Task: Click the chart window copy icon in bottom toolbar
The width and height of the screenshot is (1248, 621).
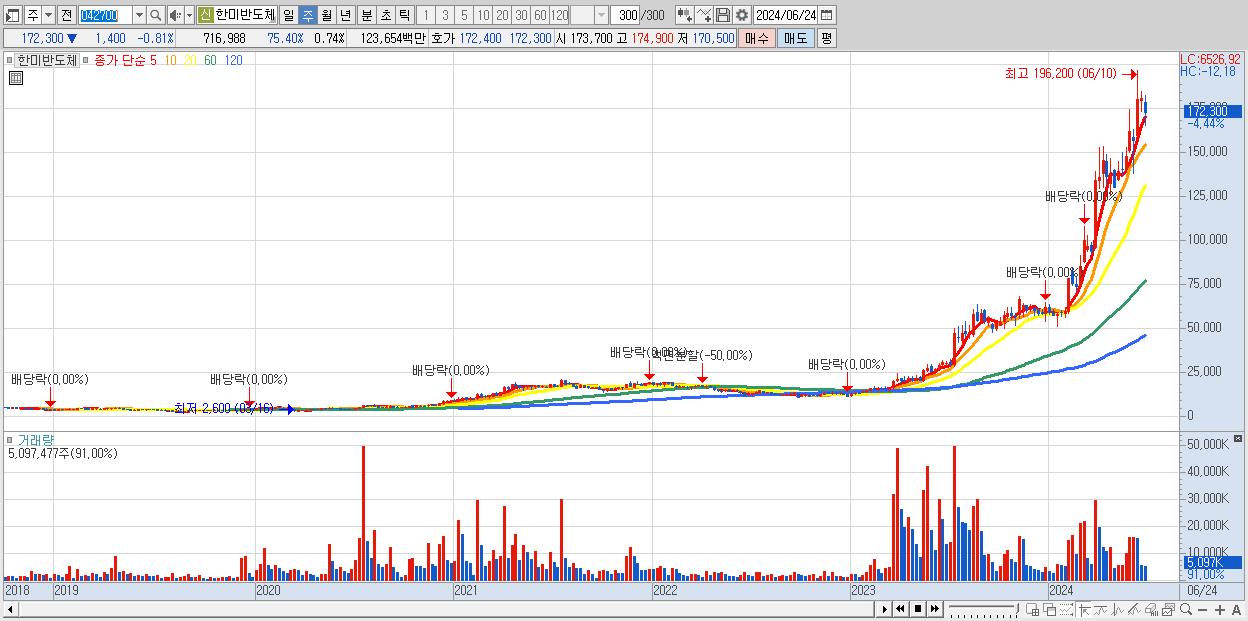Action: pyautogui.click(x=1168, y=609)
